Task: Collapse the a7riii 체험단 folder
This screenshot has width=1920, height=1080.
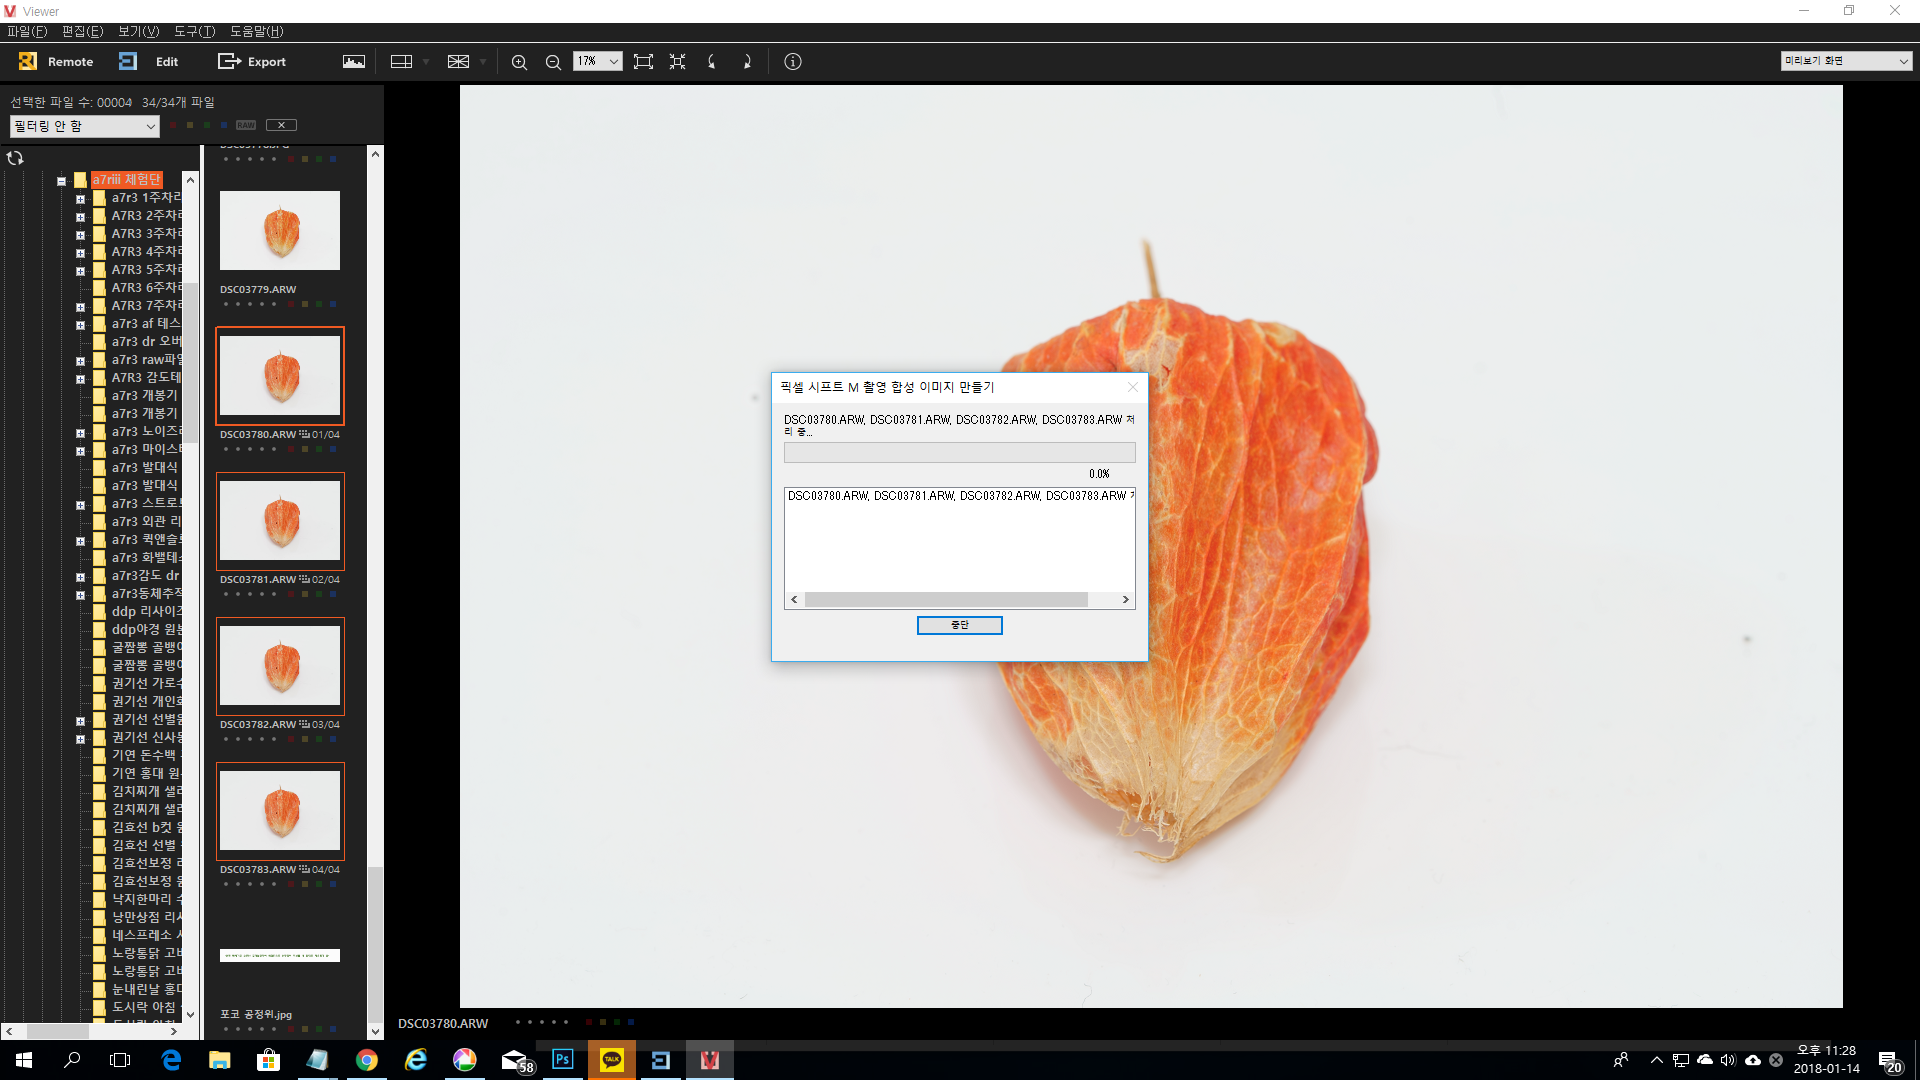Action: point(62,181)
